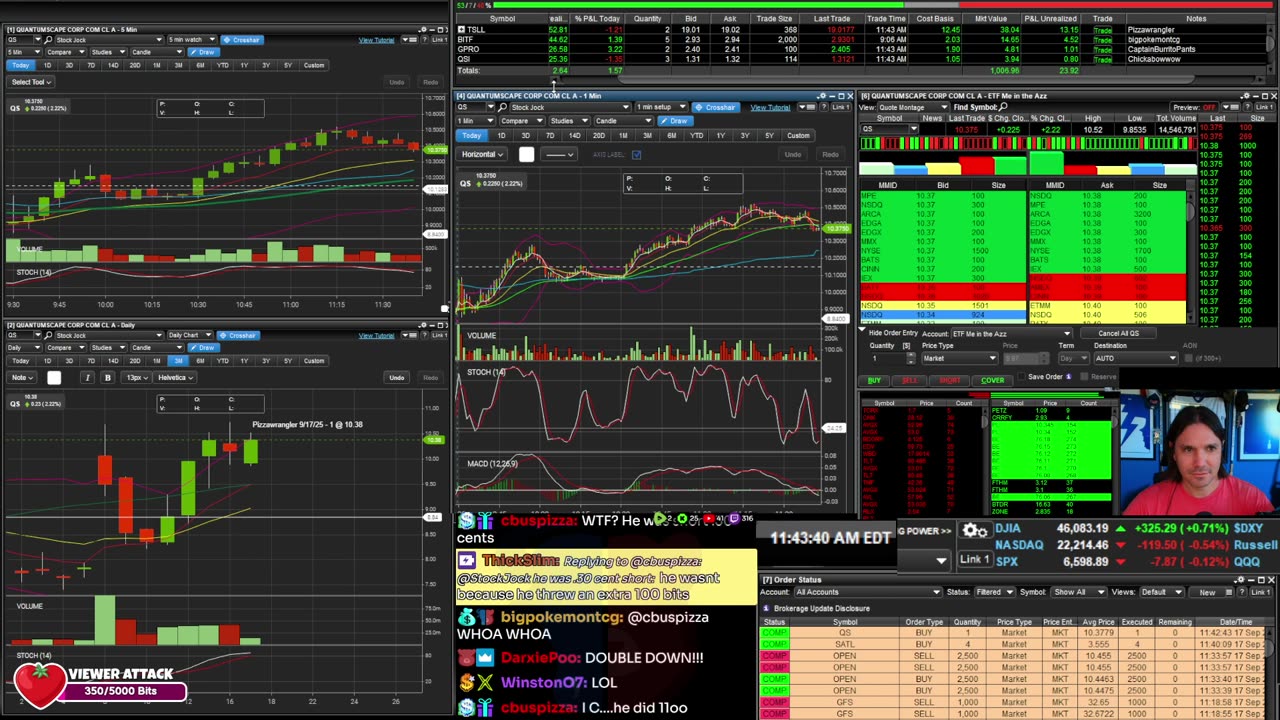Open Account dropdown in order entry
The image size is (1280, 720).
click(x=1012, y=334)
